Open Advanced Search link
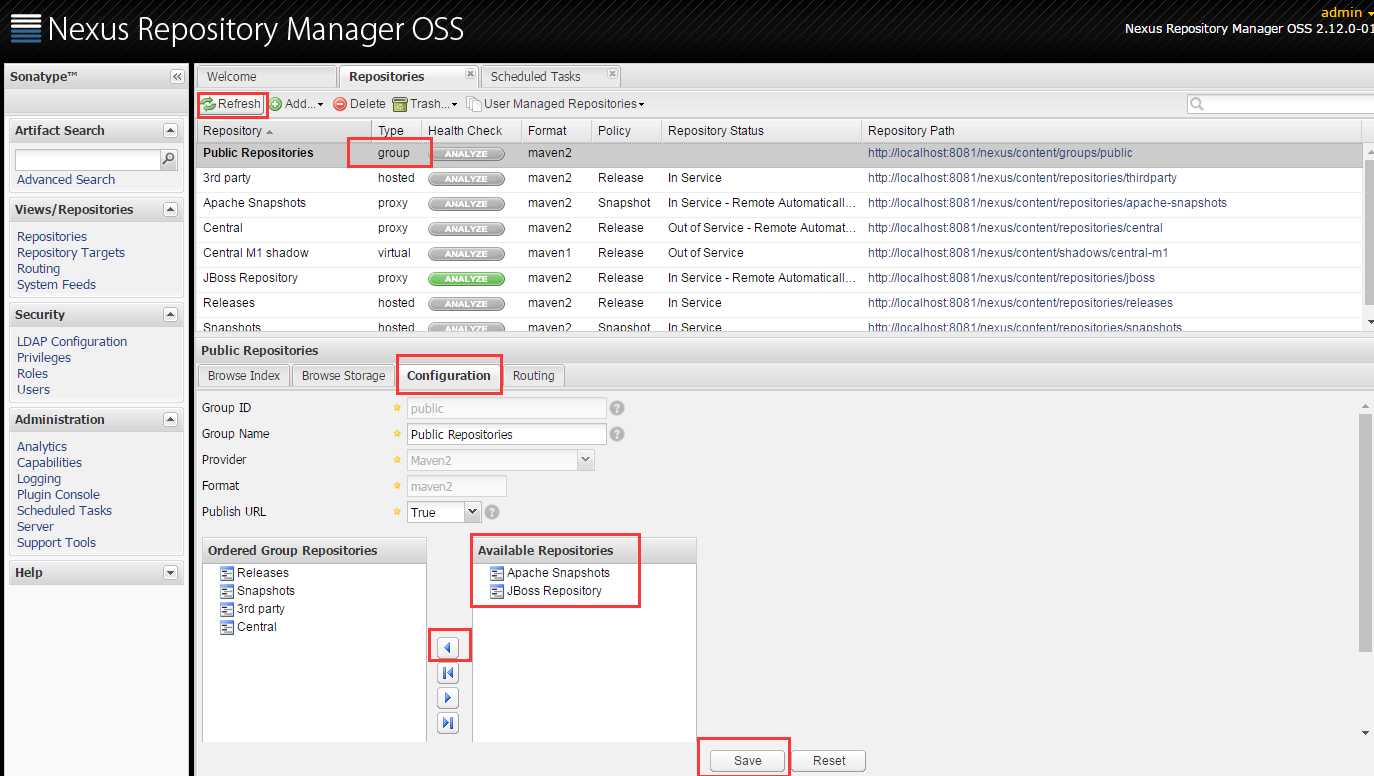1374x776 pixels. [66, 180]
